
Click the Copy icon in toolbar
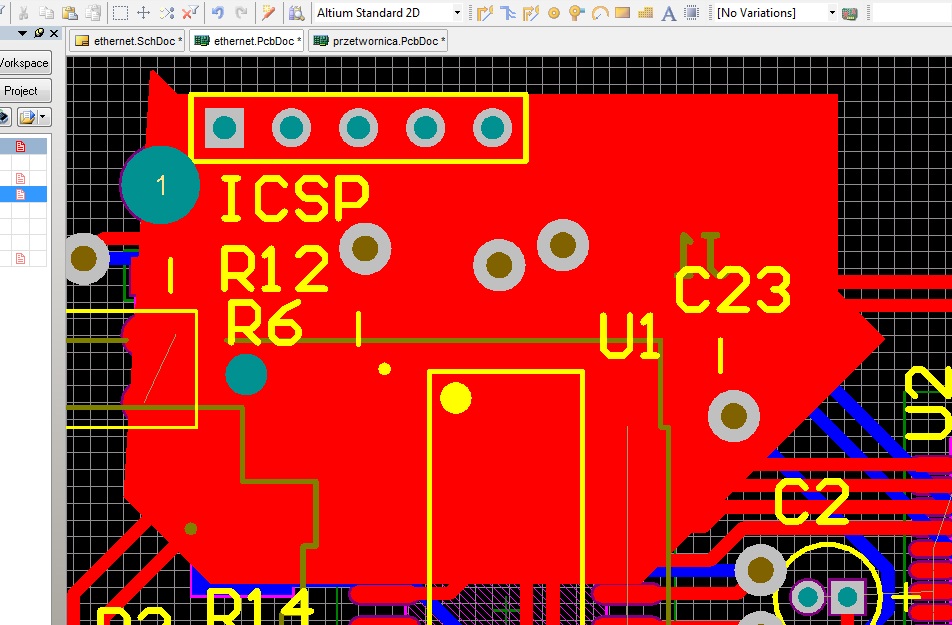point(46,12)
